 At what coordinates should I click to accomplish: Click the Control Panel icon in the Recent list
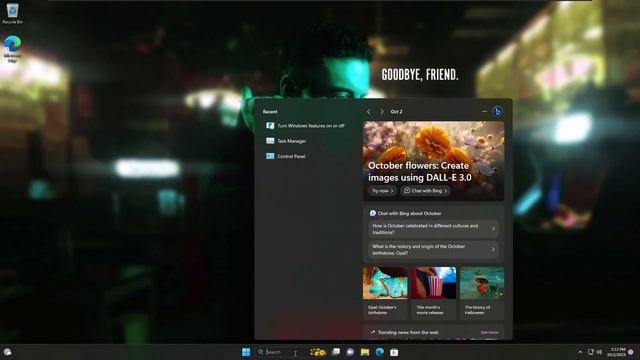270,156
